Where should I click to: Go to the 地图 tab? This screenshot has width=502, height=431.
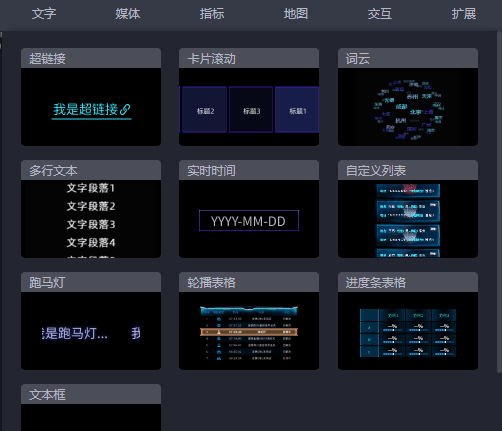pyautogui.click(x=296, y=14)
